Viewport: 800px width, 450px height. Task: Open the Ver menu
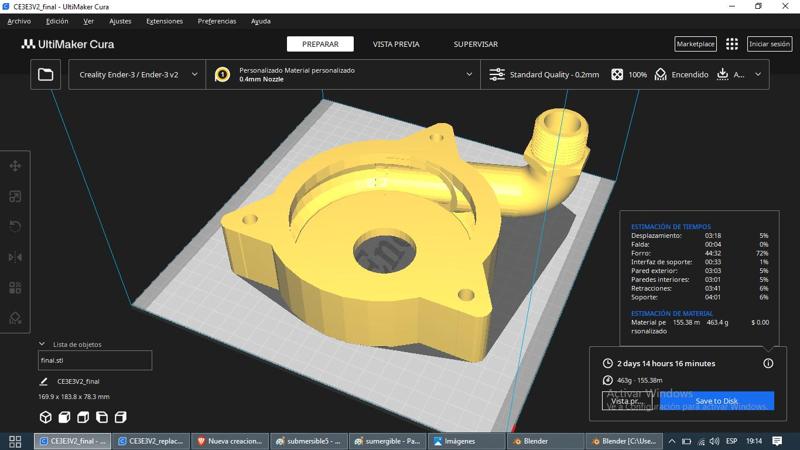pyautogui.click(x=88, y=21)
